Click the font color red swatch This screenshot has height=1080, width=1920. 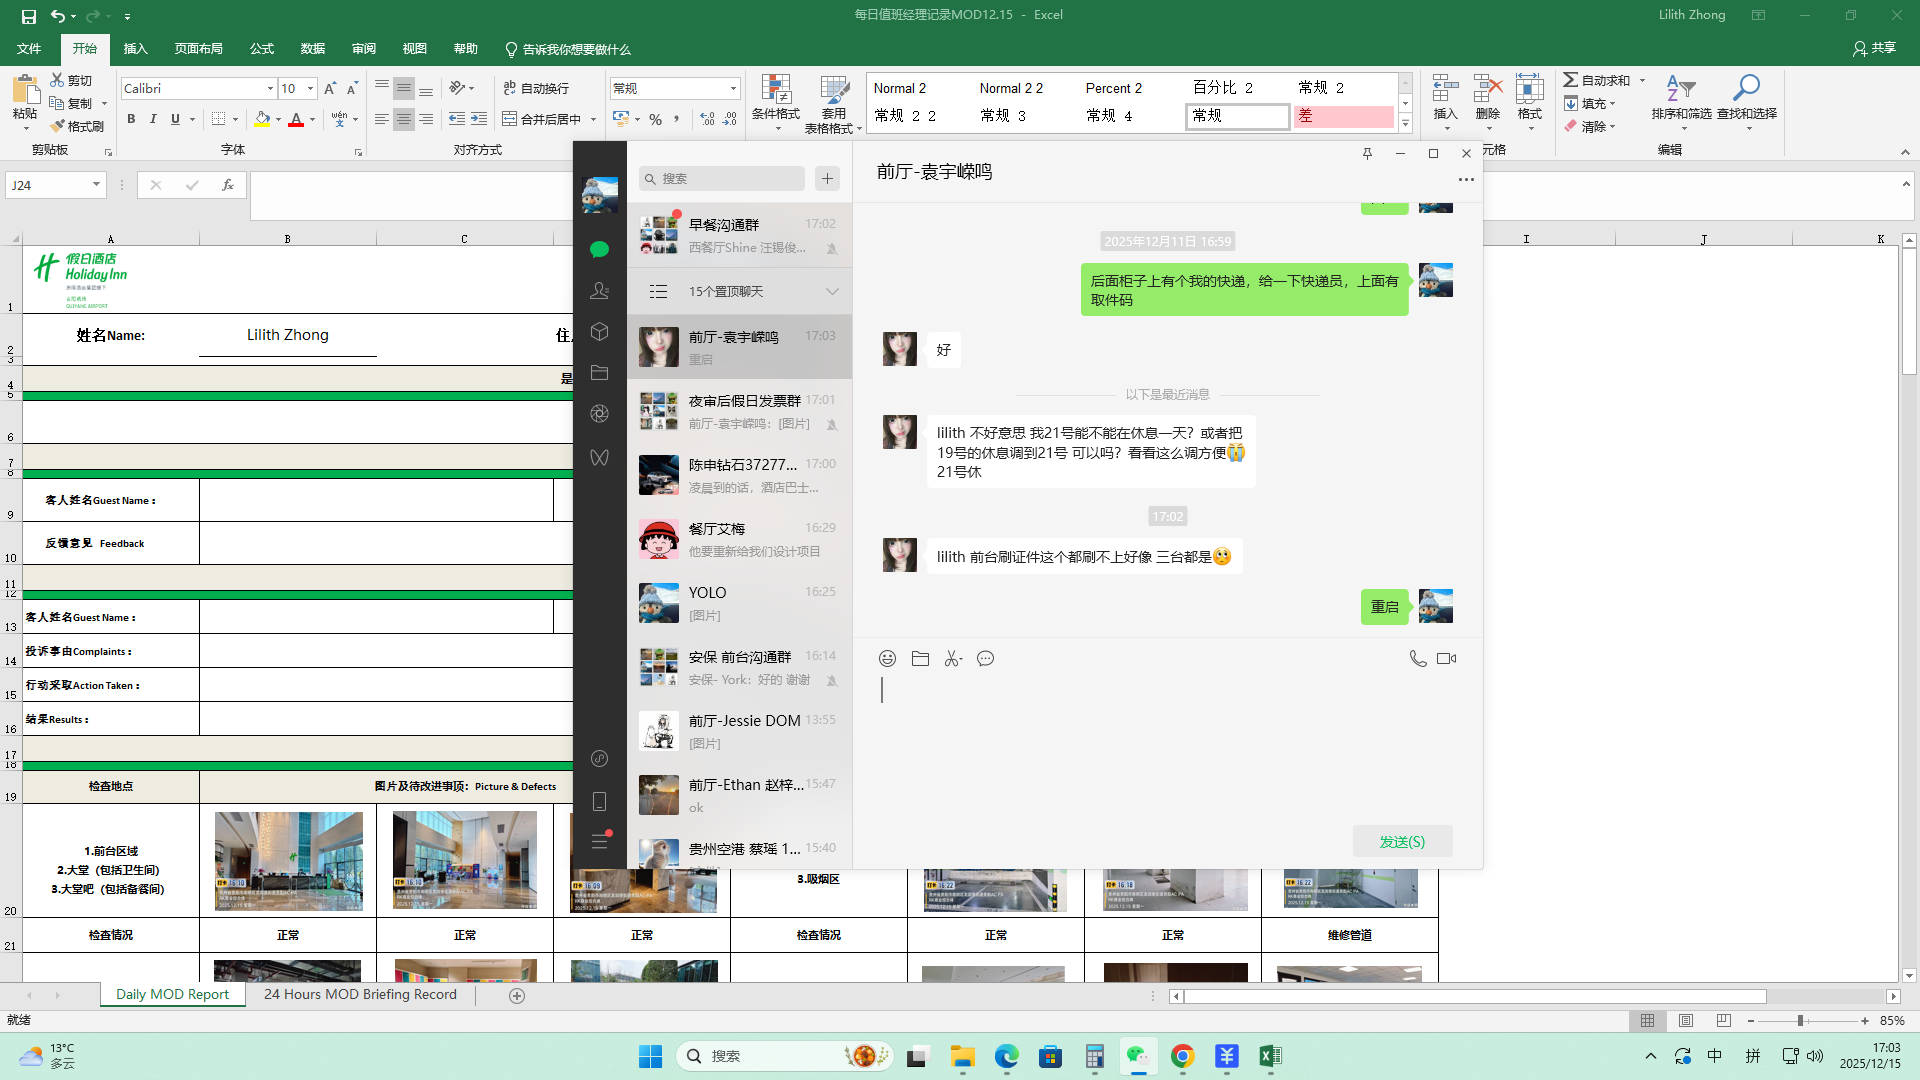pos(296,119)
